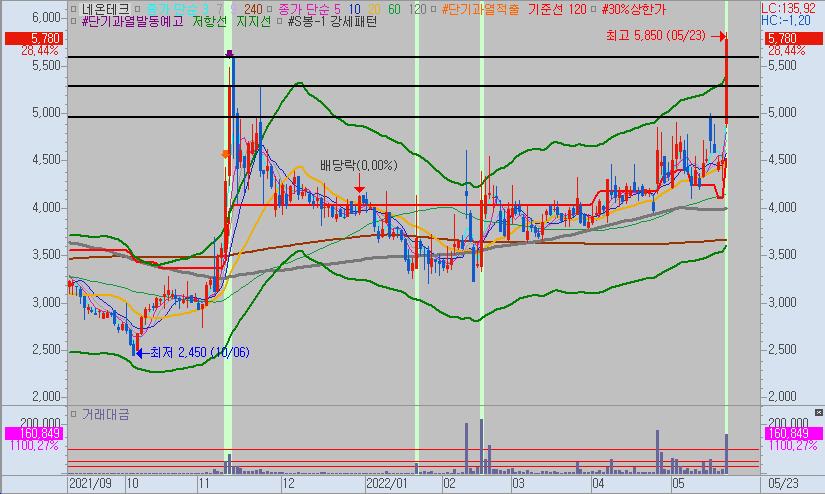Toggle the #30%상한가 indicator checkbox
This screenshot has width=825, height=494.
[593, 9]
